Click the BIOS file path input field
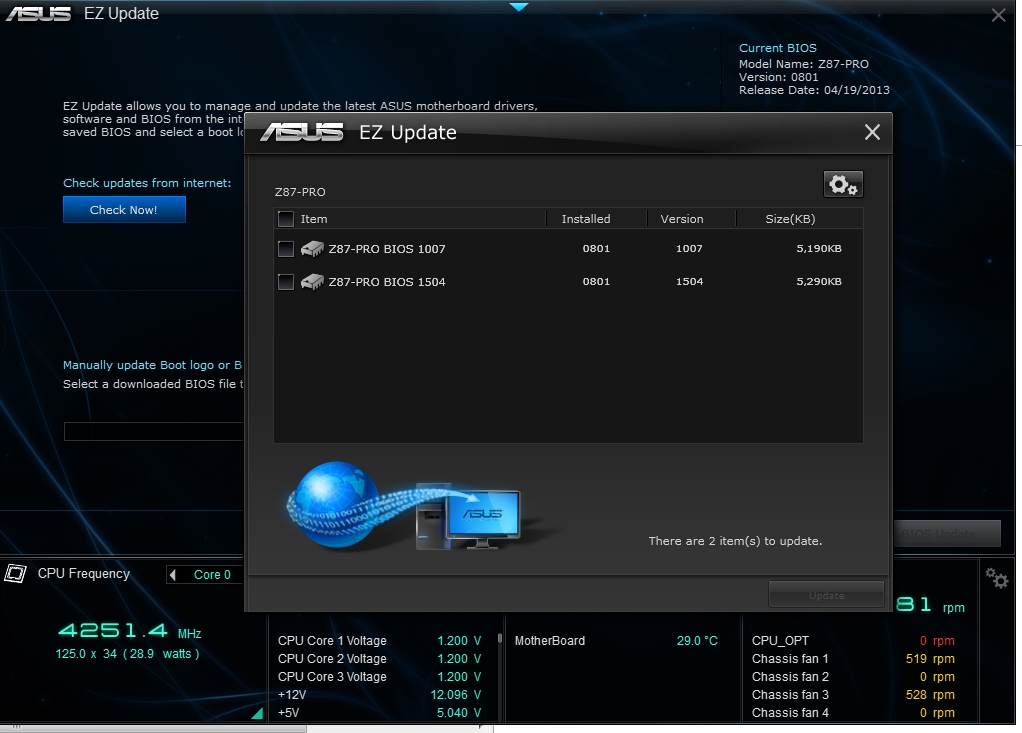 pyautogui.click(x=153, y=431)
